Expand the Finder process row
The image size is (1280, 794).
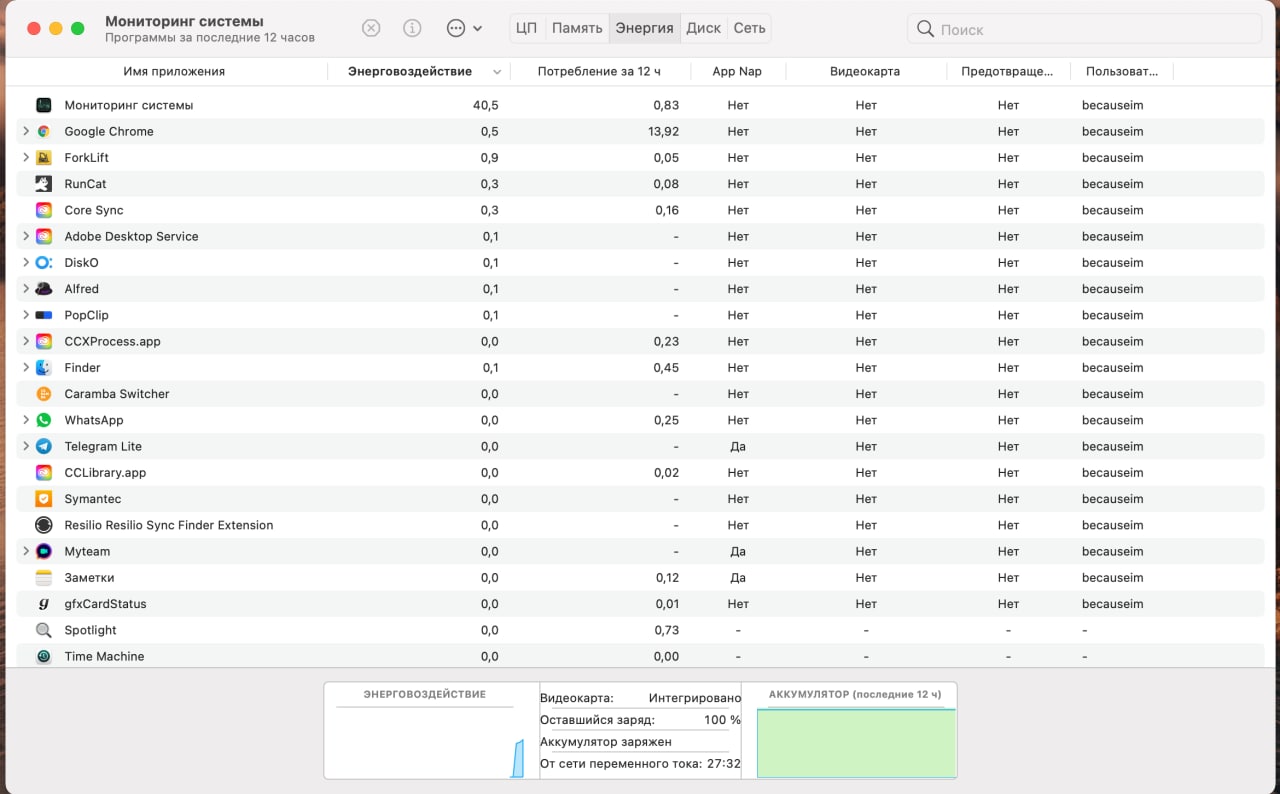click(x=26, y=368)
